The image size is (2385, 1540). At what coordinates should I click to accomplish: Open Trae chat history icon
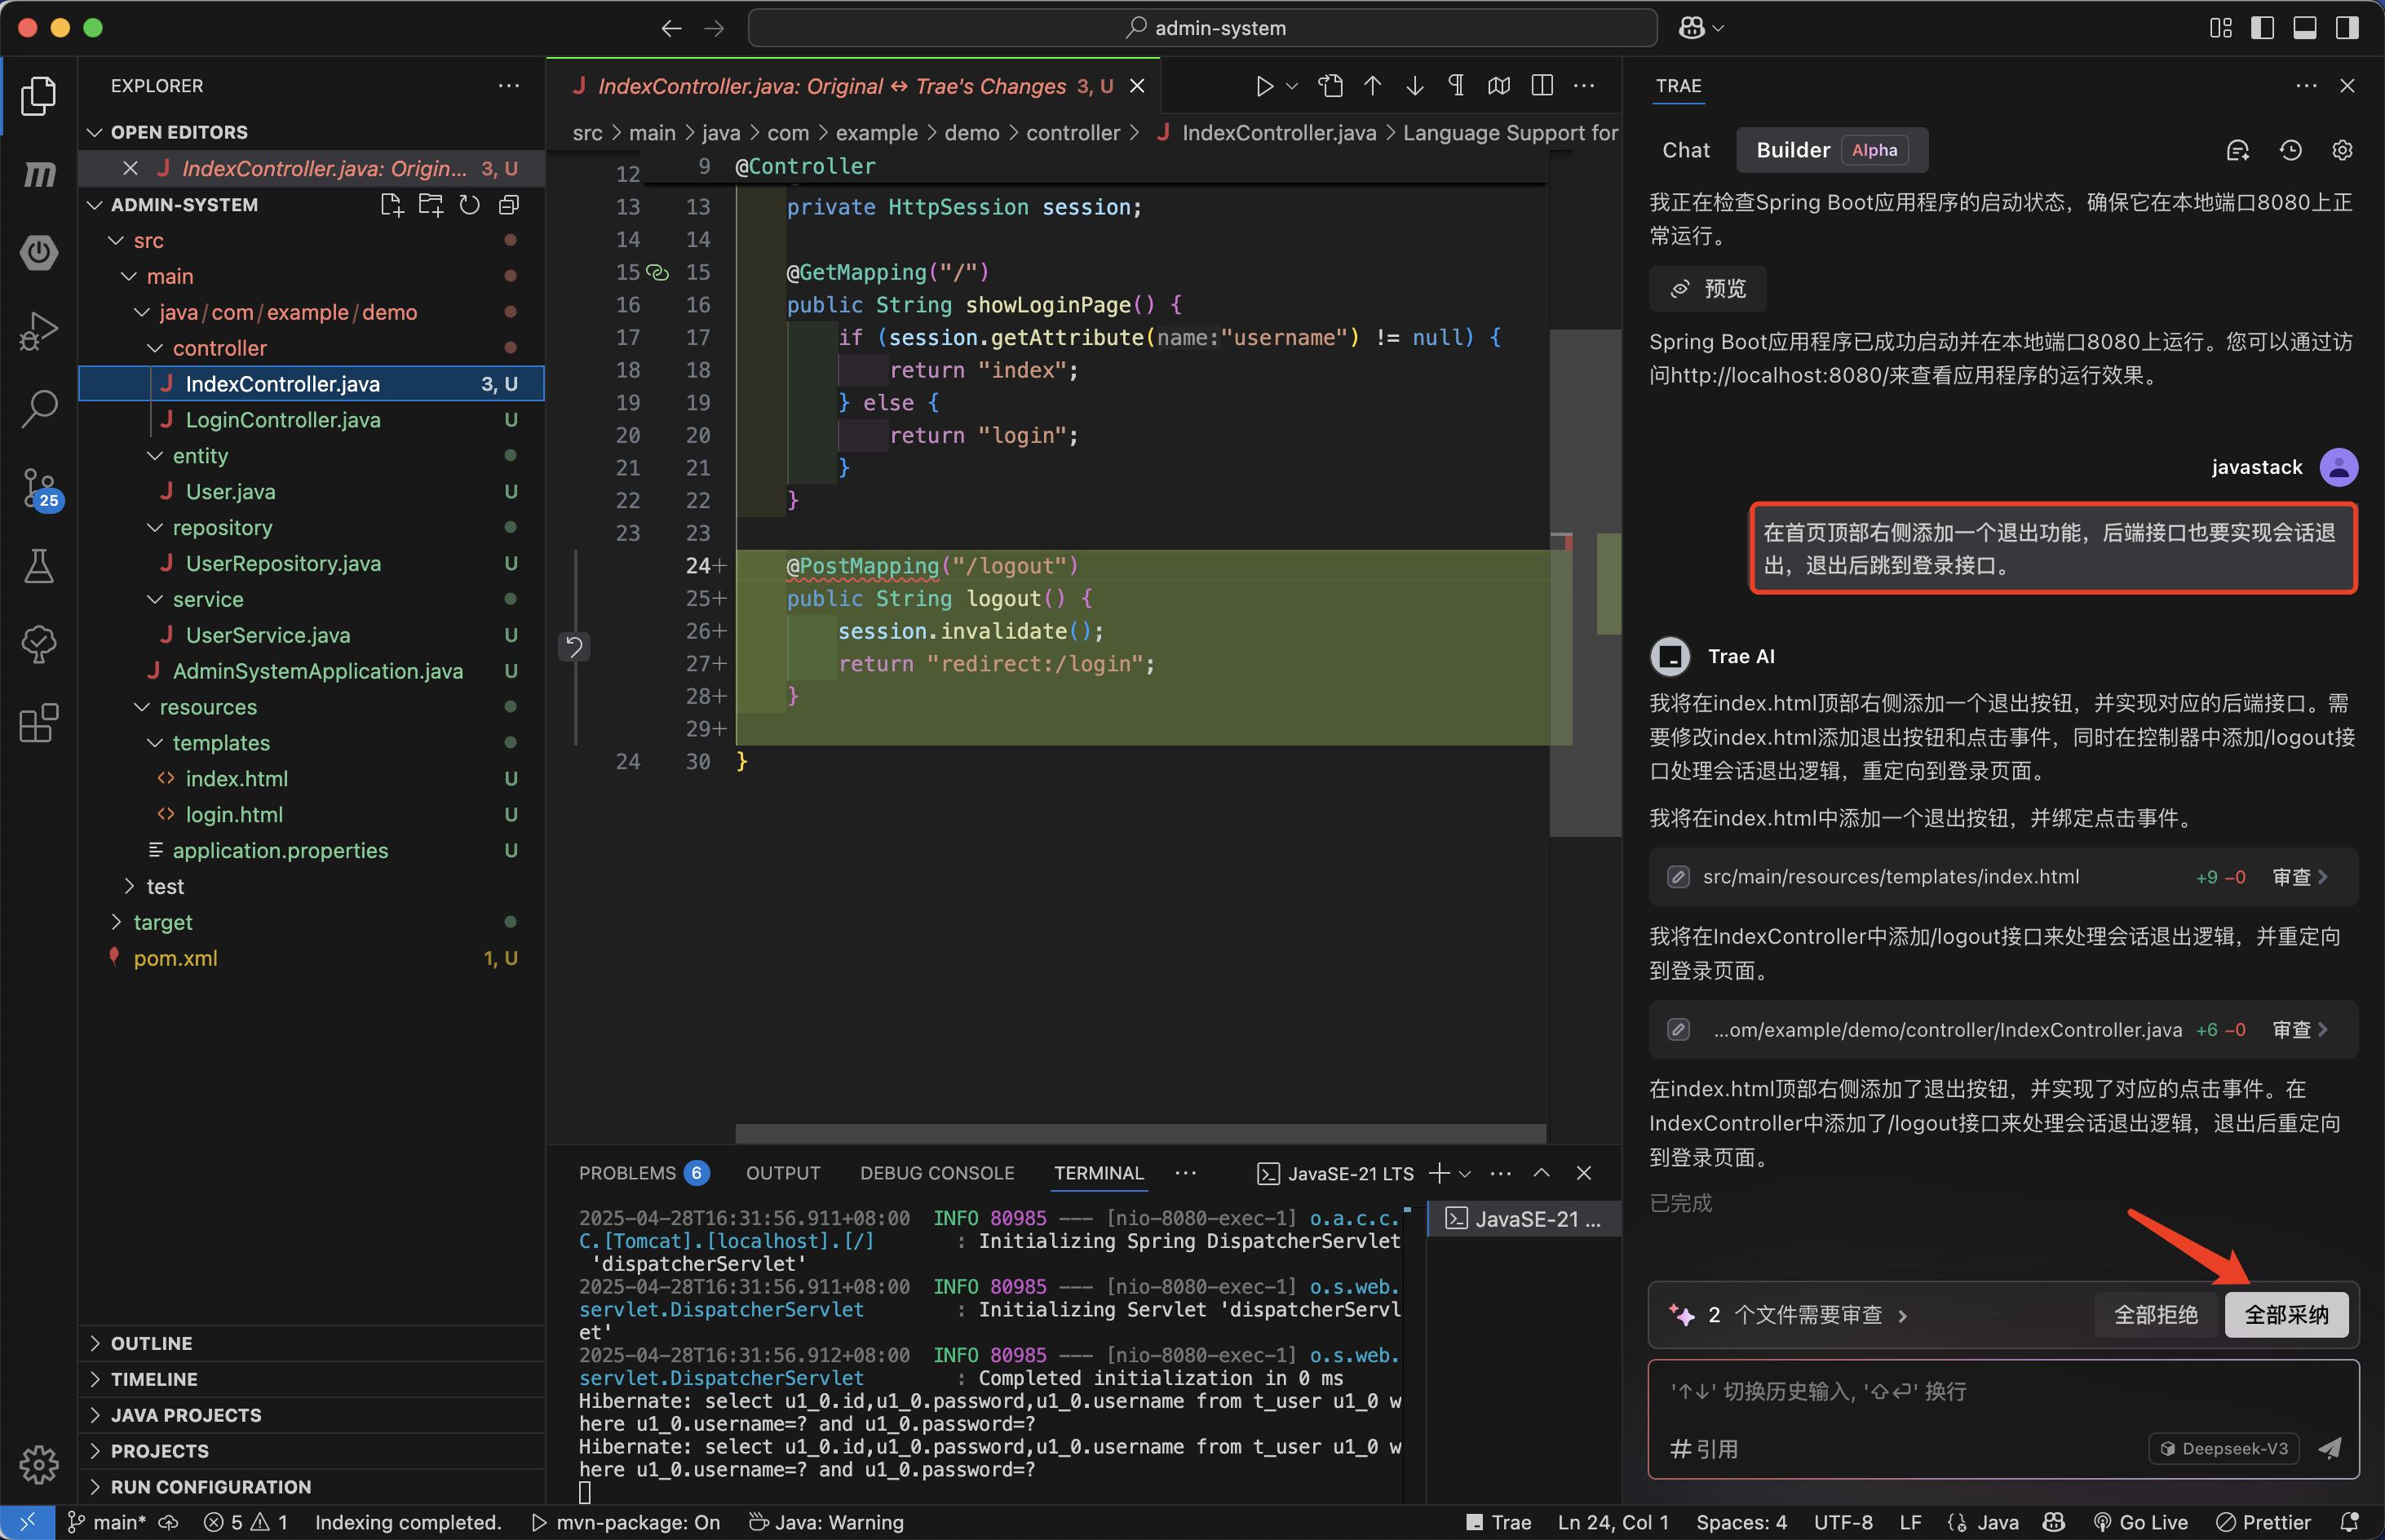tap(2290, 150)
